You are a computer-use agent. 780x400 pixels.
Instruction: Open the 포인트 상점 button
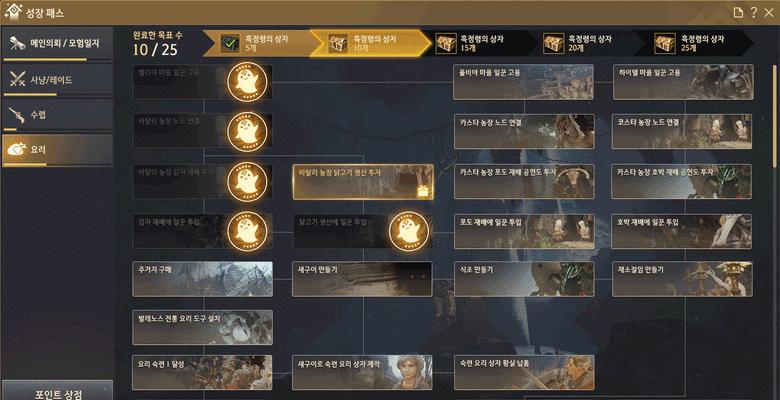[x=58, y=391]
